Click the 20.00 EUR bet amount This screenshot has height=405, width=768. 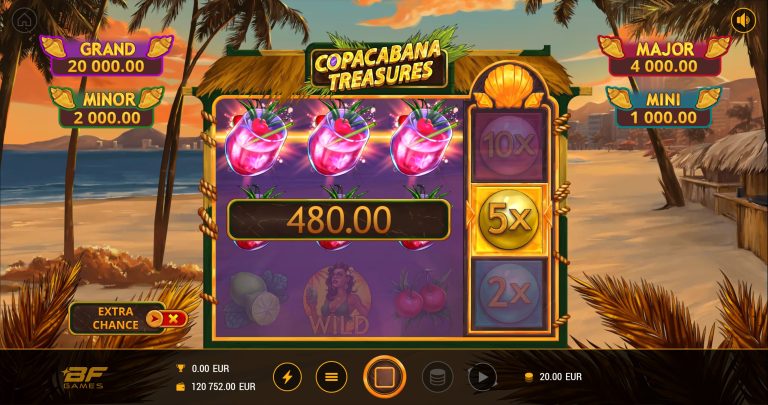[x=553, y=377]
